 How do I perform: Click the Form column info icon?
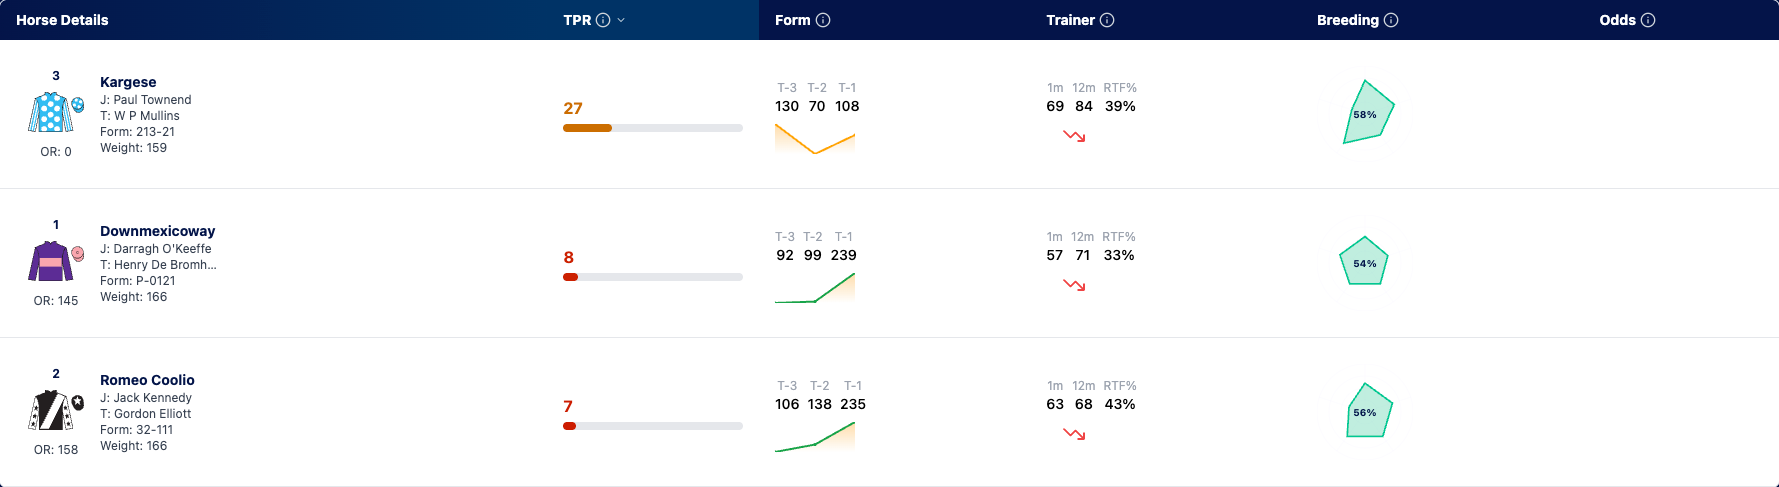pos(823,20)
